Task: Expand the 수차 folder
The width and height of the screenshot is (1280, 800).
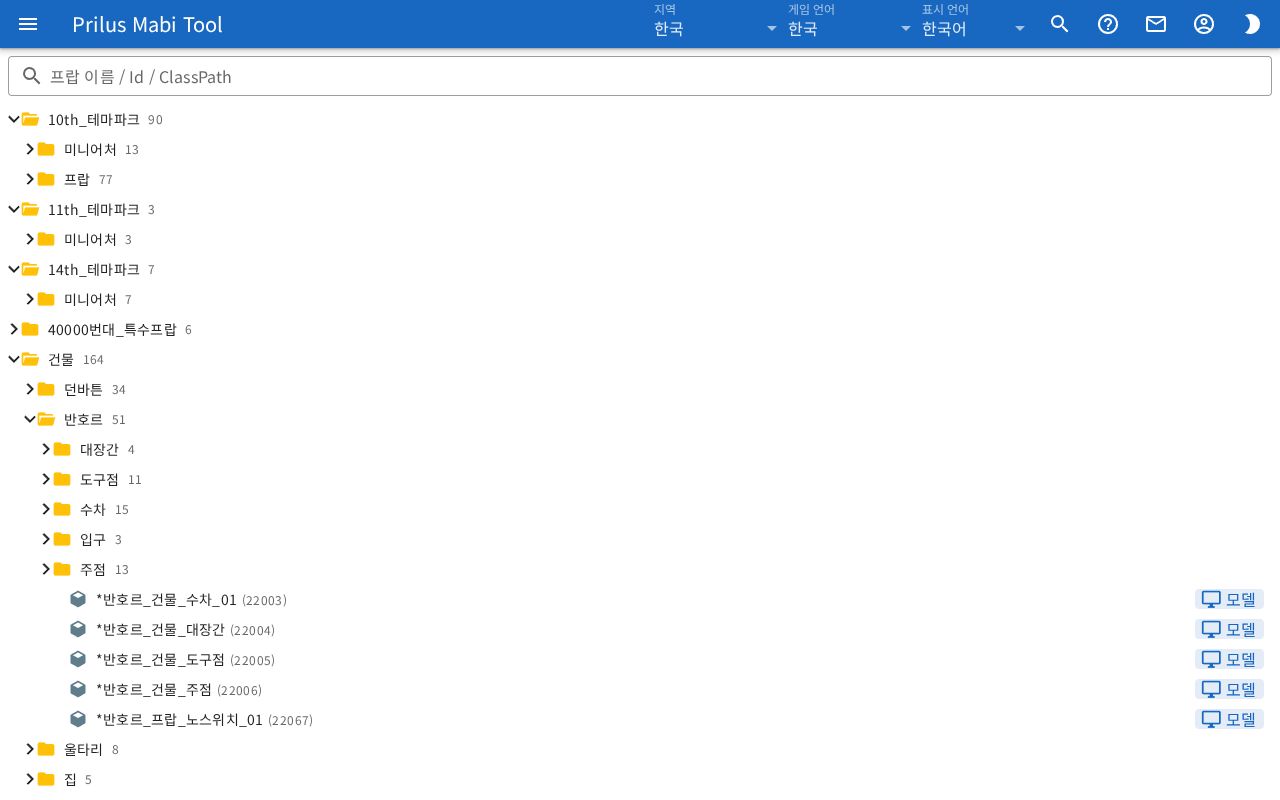Action: point(46,509)
